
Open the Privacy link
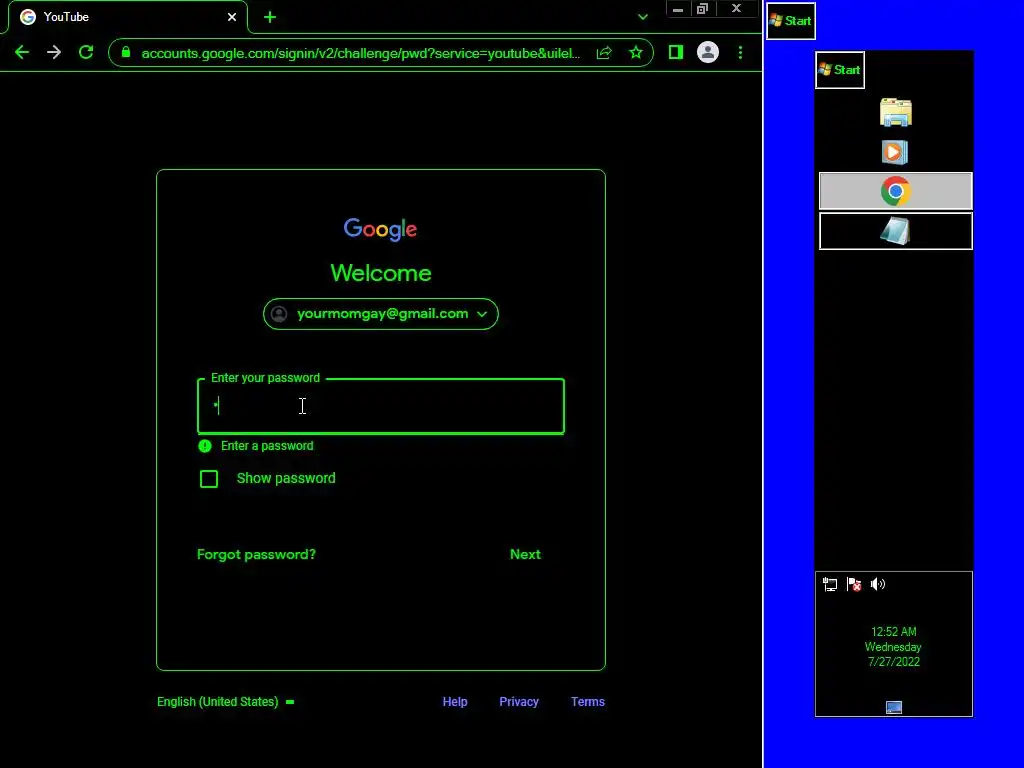coord(519,702)
